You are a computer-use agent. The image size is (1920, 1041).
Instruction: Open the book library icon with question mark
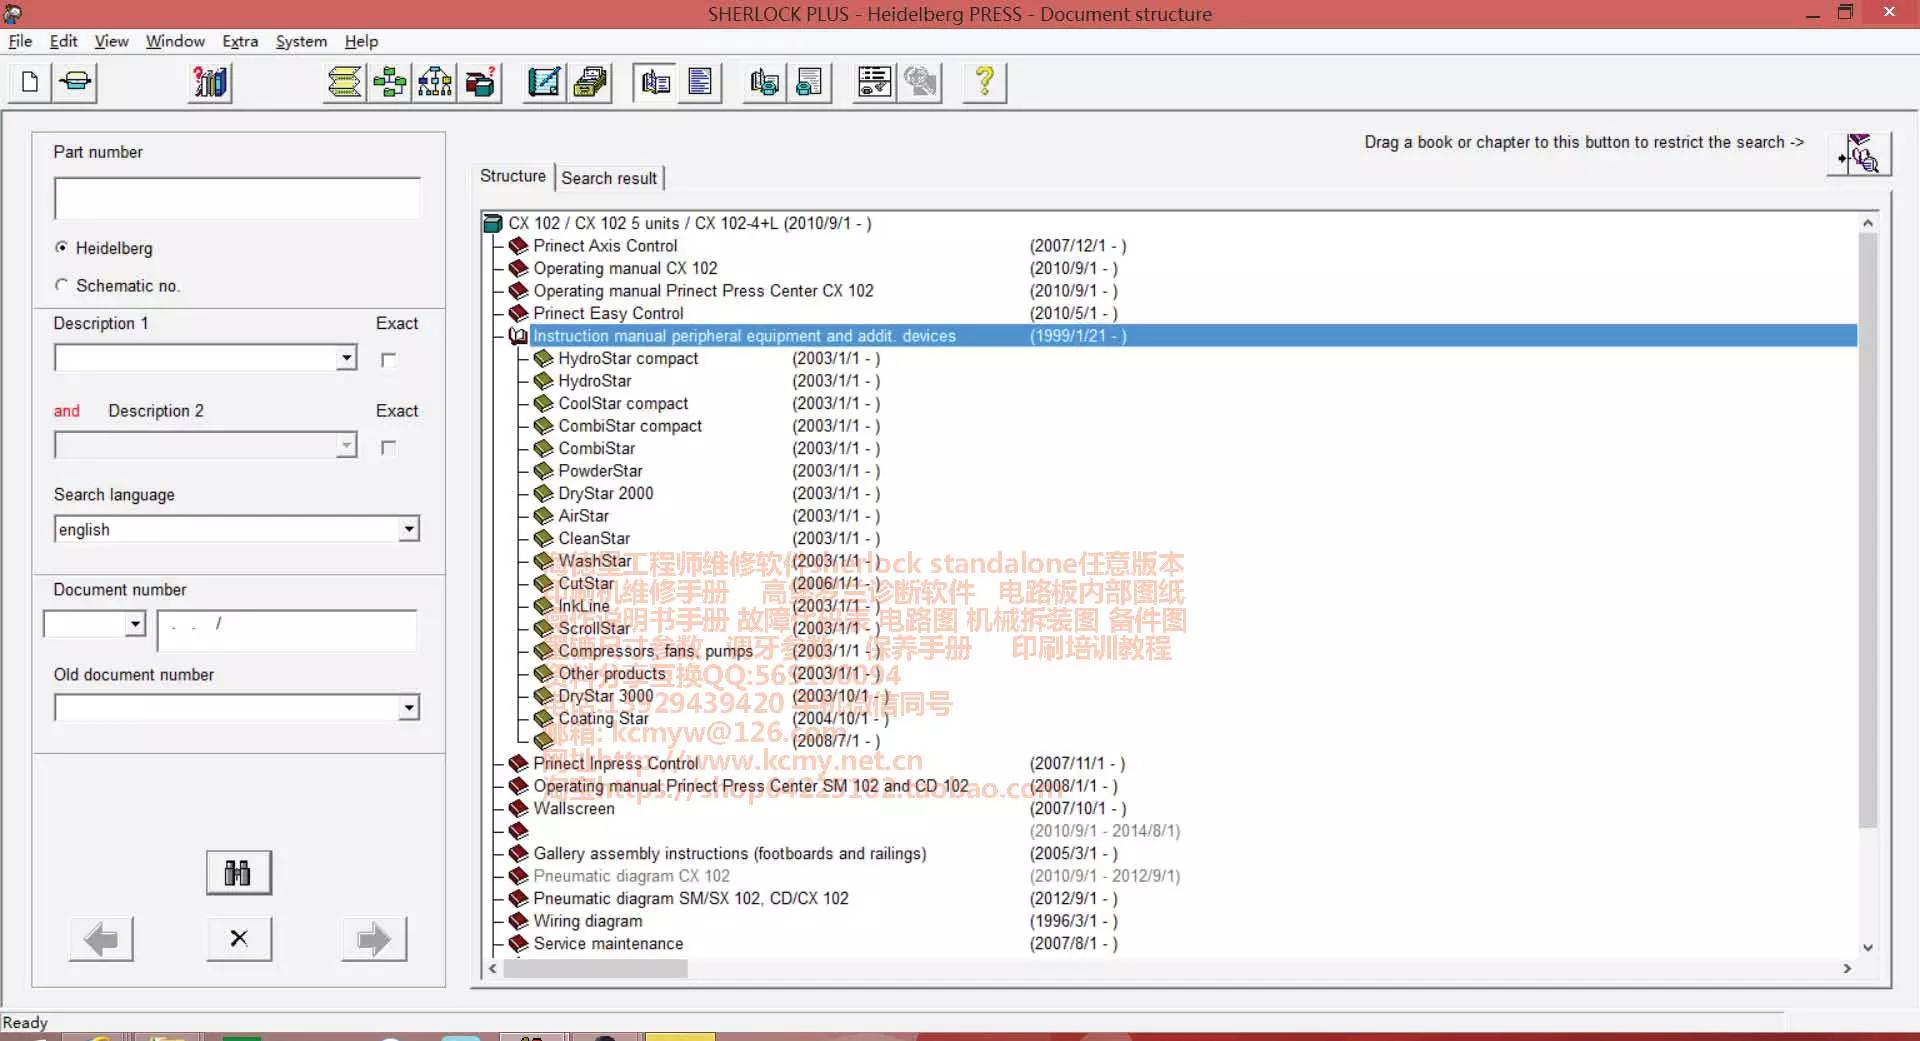[x=210, y=82]
